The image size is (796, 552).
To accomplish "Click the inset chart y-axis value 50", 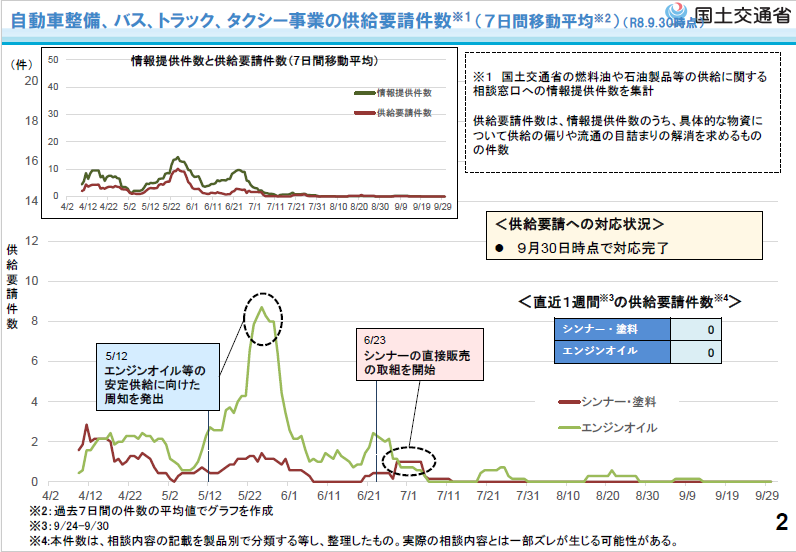I will tap(53, 59).
